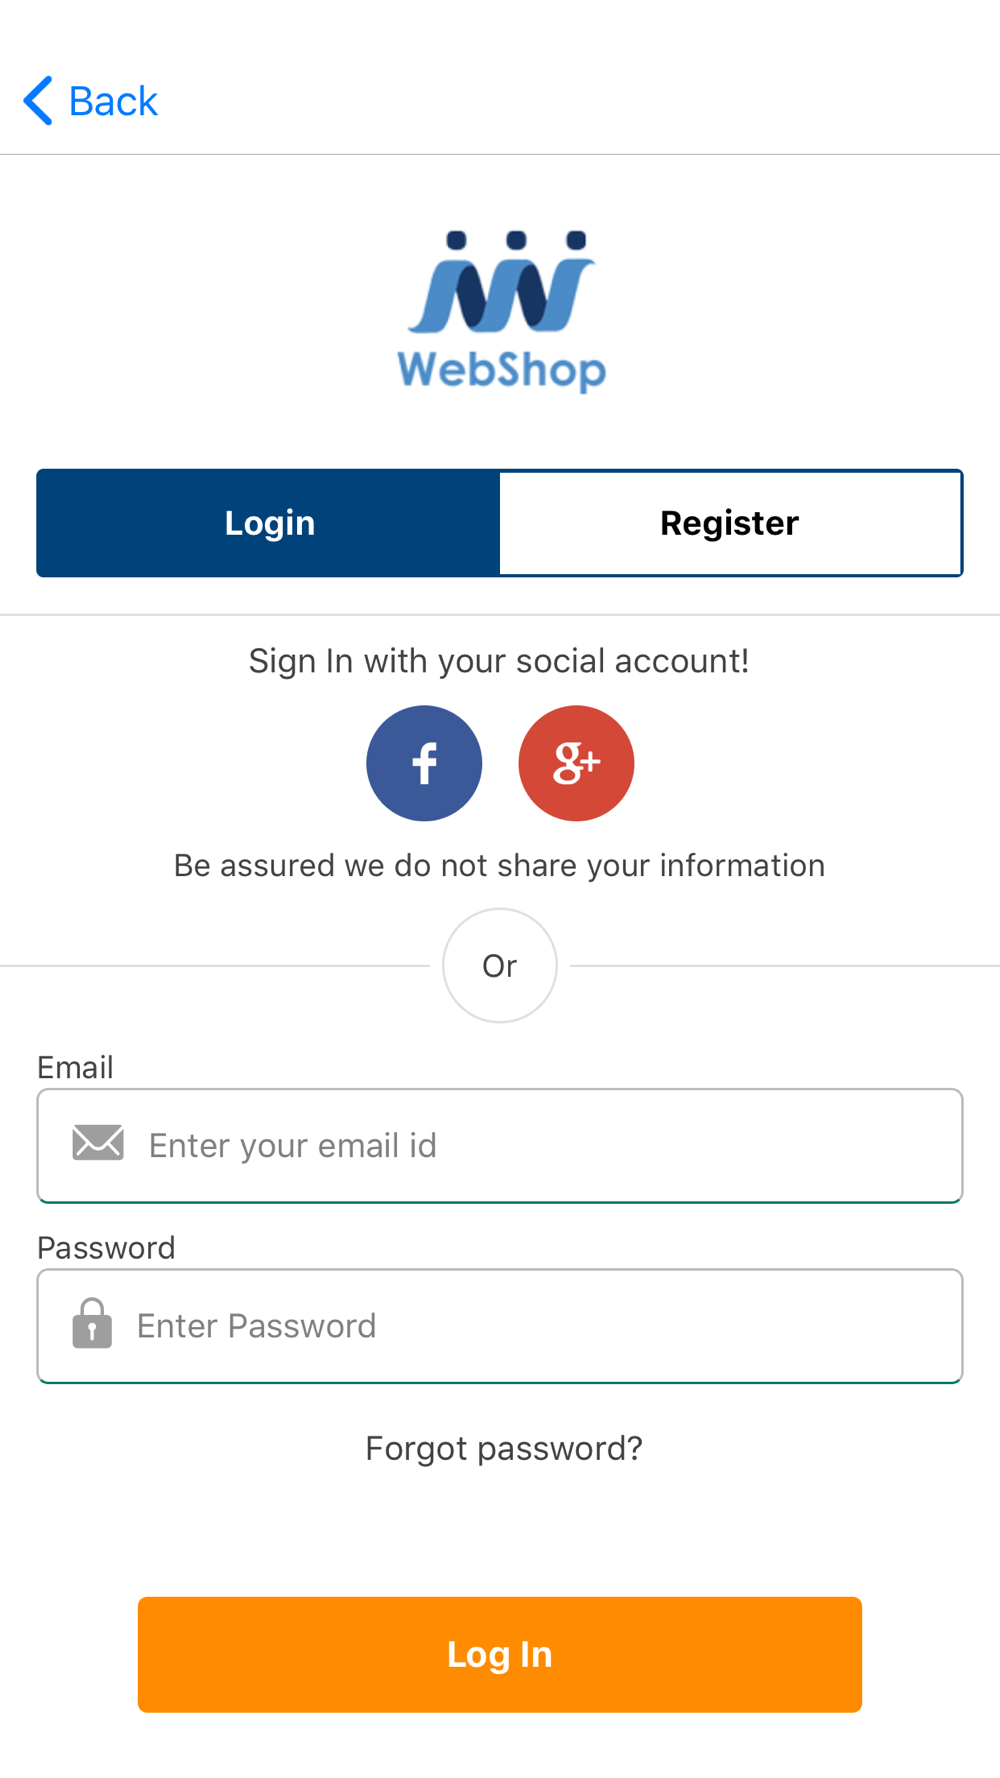Image resolution: width=1000 pixels, height=1778 pixels.
Task: Focus the 'Enter your email id' field
Action: click(500, 1145)
